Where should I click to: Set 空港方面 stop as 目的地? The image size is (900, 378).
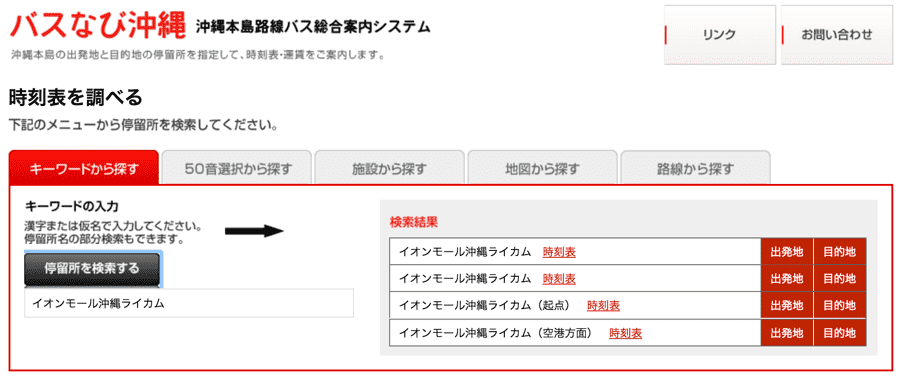tap(840, 333)
